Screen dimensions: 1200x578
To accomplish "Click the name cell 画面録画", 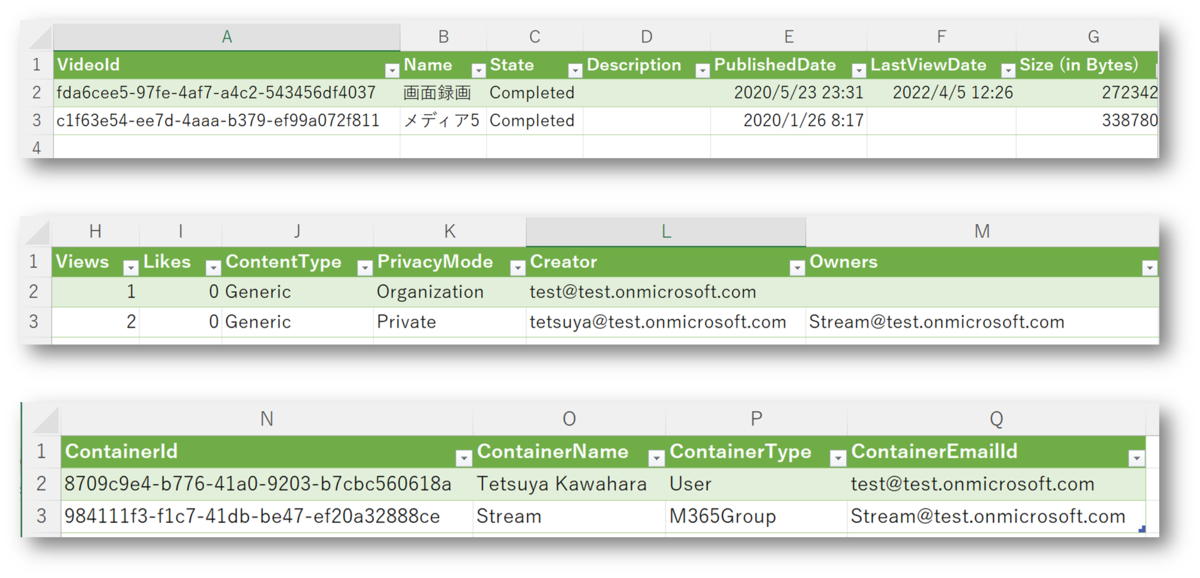I will click(443, 93).
